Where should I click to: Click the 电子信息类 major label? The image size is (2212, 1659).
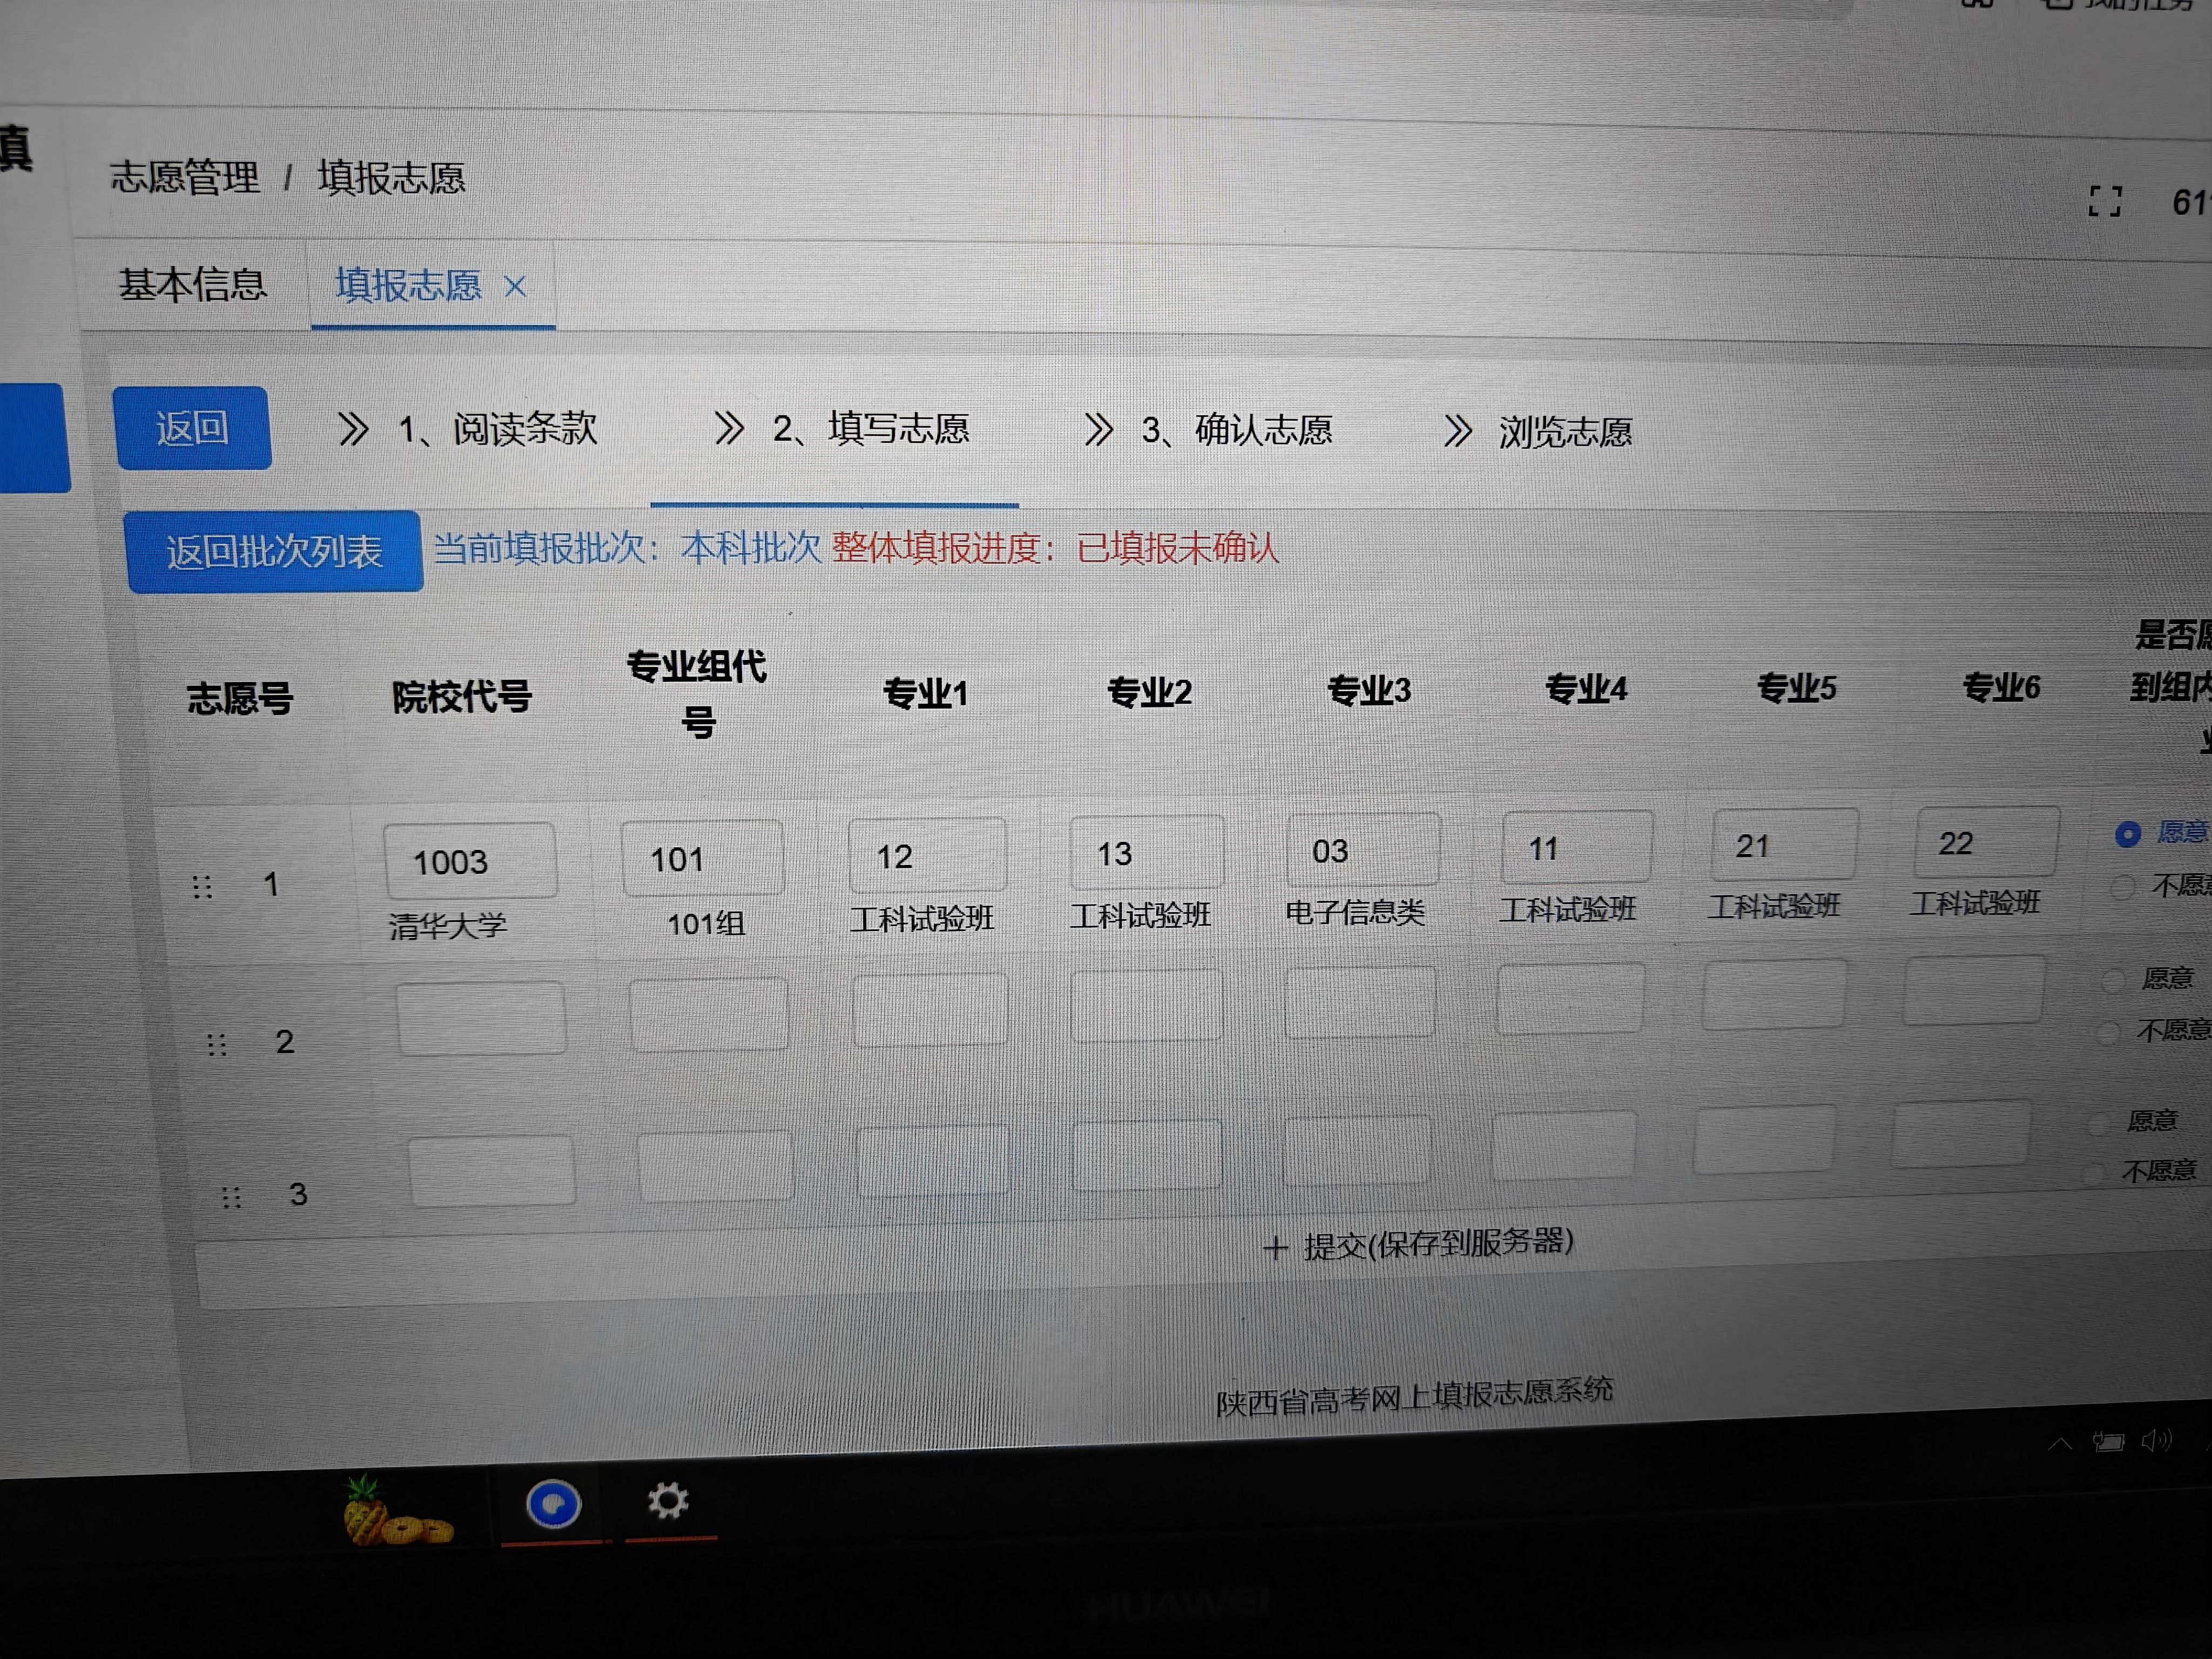(x=1355, y=912)
